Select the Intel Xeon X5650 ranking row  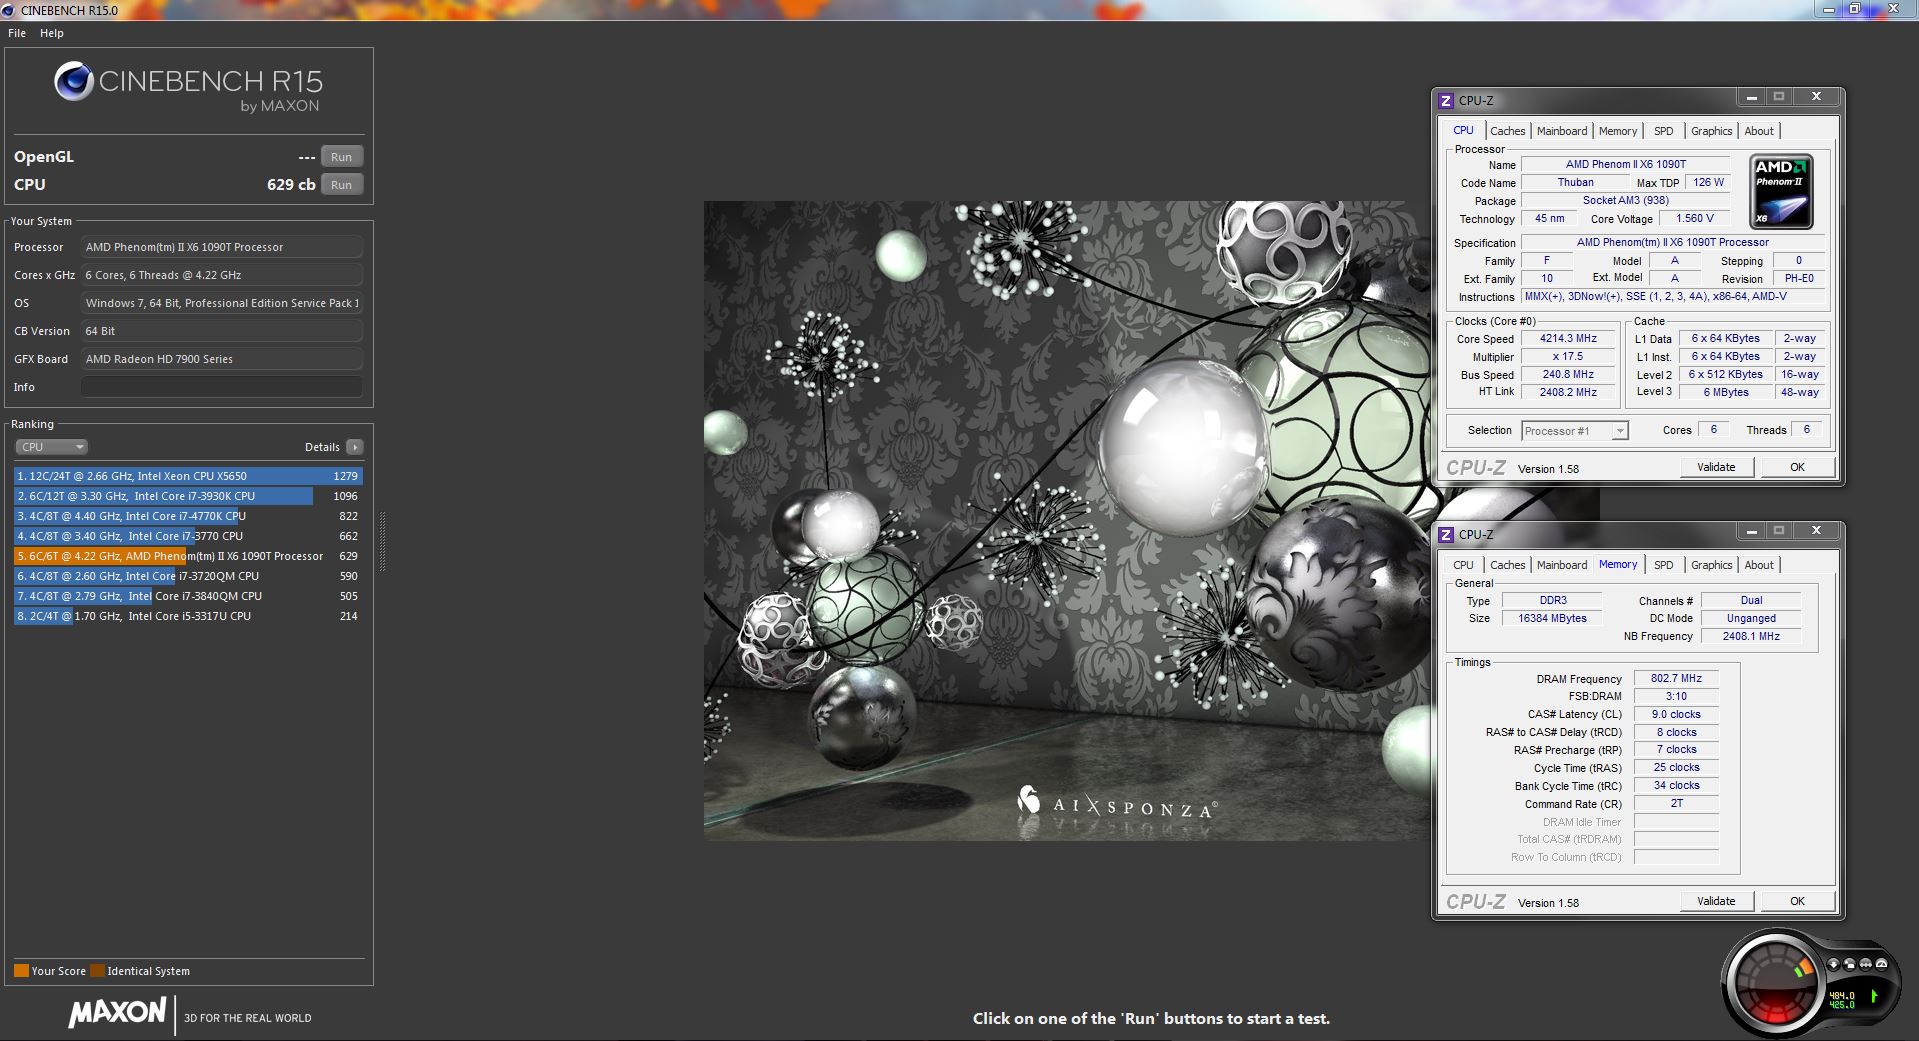pos(188,476)
